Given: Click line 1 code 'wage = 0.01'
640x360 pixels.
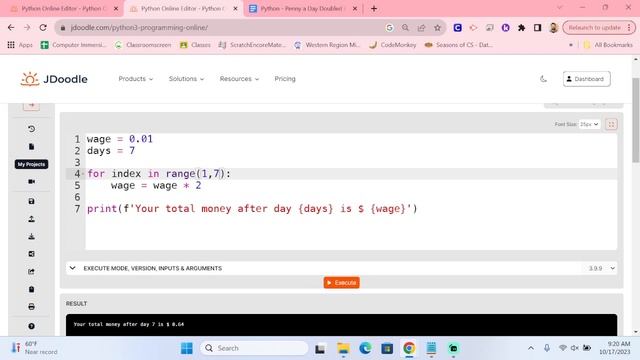Looking at the screenshot, I should pos(120,139).
